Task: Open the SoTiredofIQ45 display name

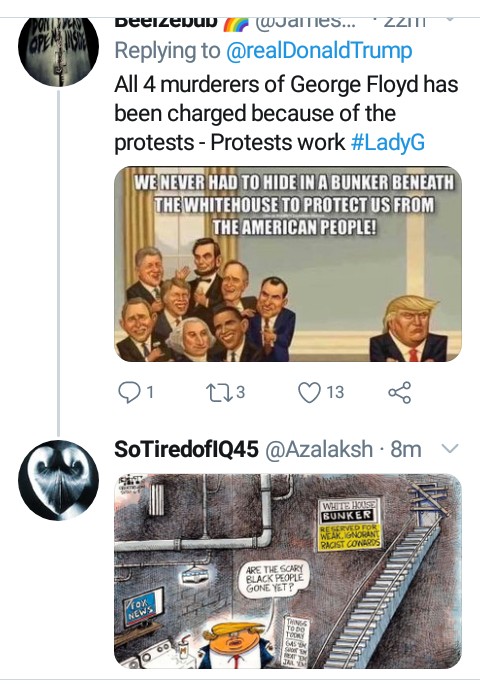Action: pos(186,449)
